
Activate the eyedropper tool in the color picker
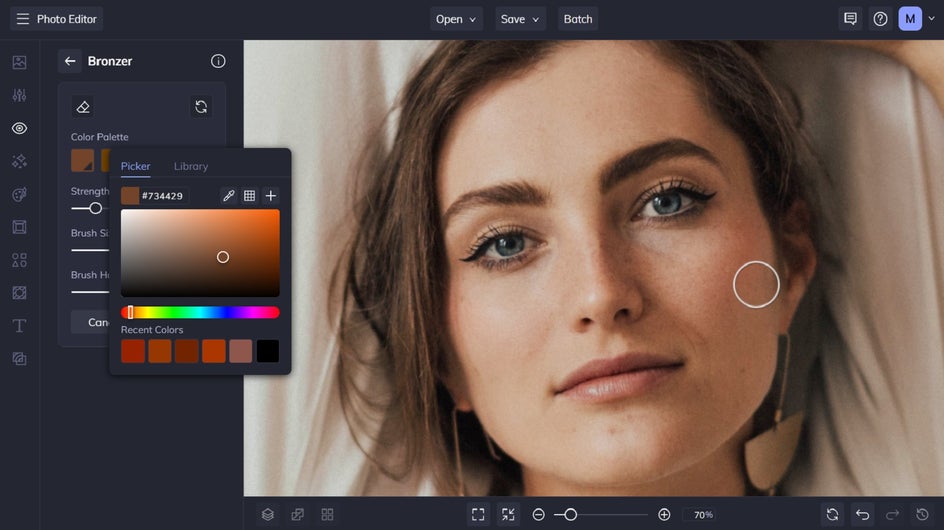click(228, 196)
